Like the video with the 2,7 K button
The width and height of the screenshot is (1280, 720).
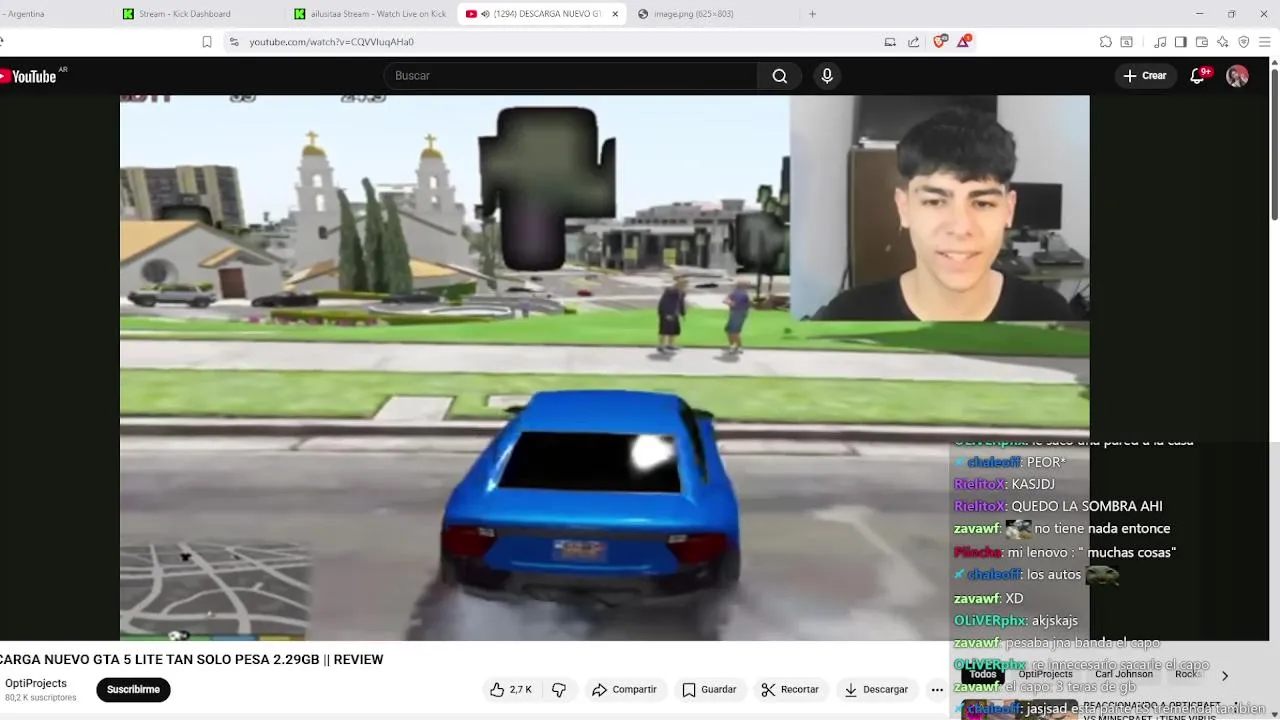[x=511, y=689]
